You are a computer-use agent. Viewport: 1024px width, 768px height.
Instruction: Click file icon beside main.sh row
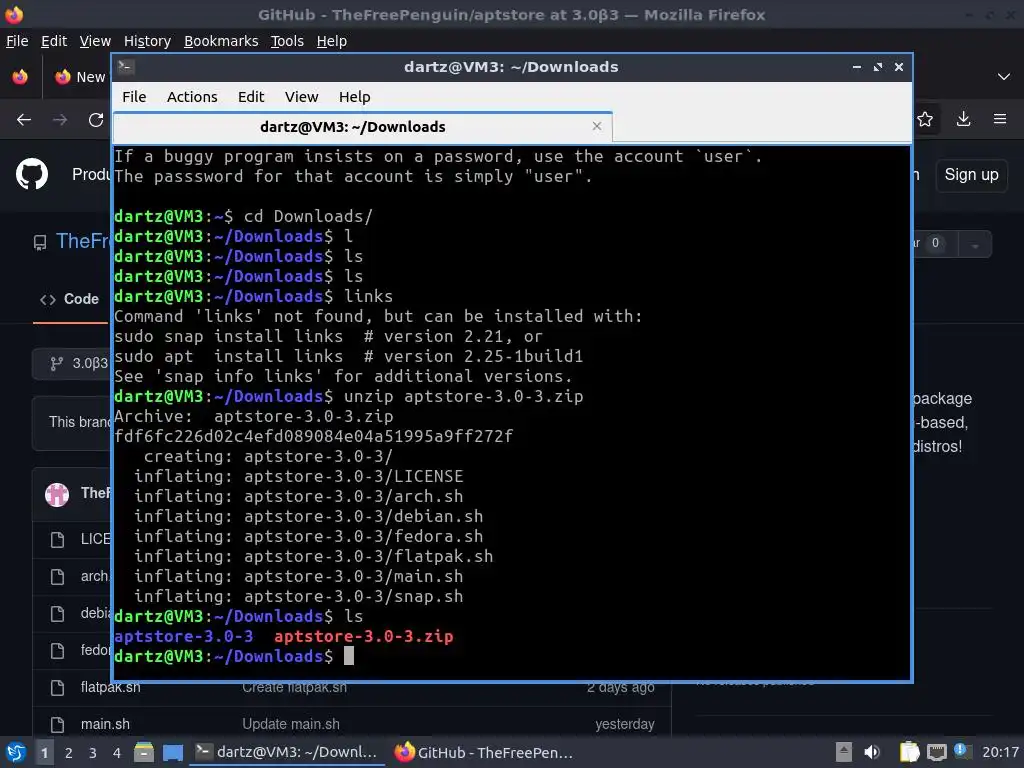(57, 724)
